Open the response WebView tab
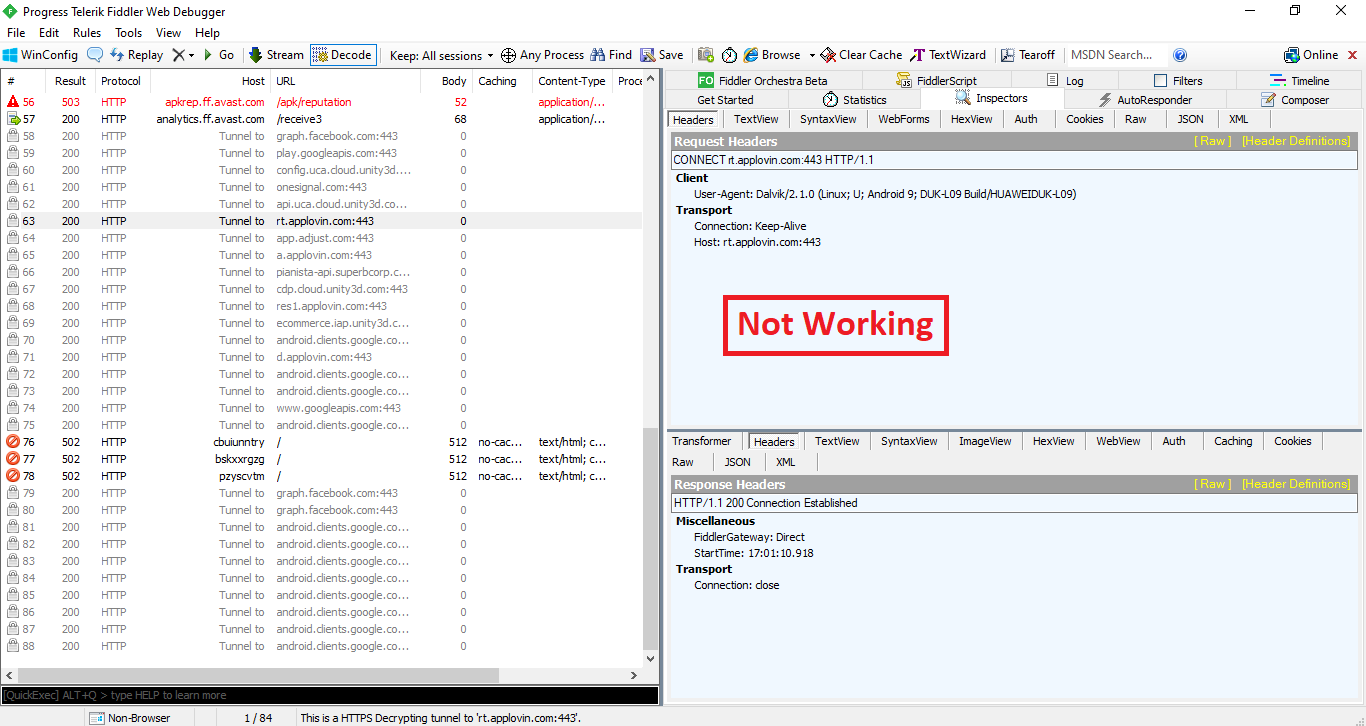1366x726 pixels. [x=1118, y=441]
